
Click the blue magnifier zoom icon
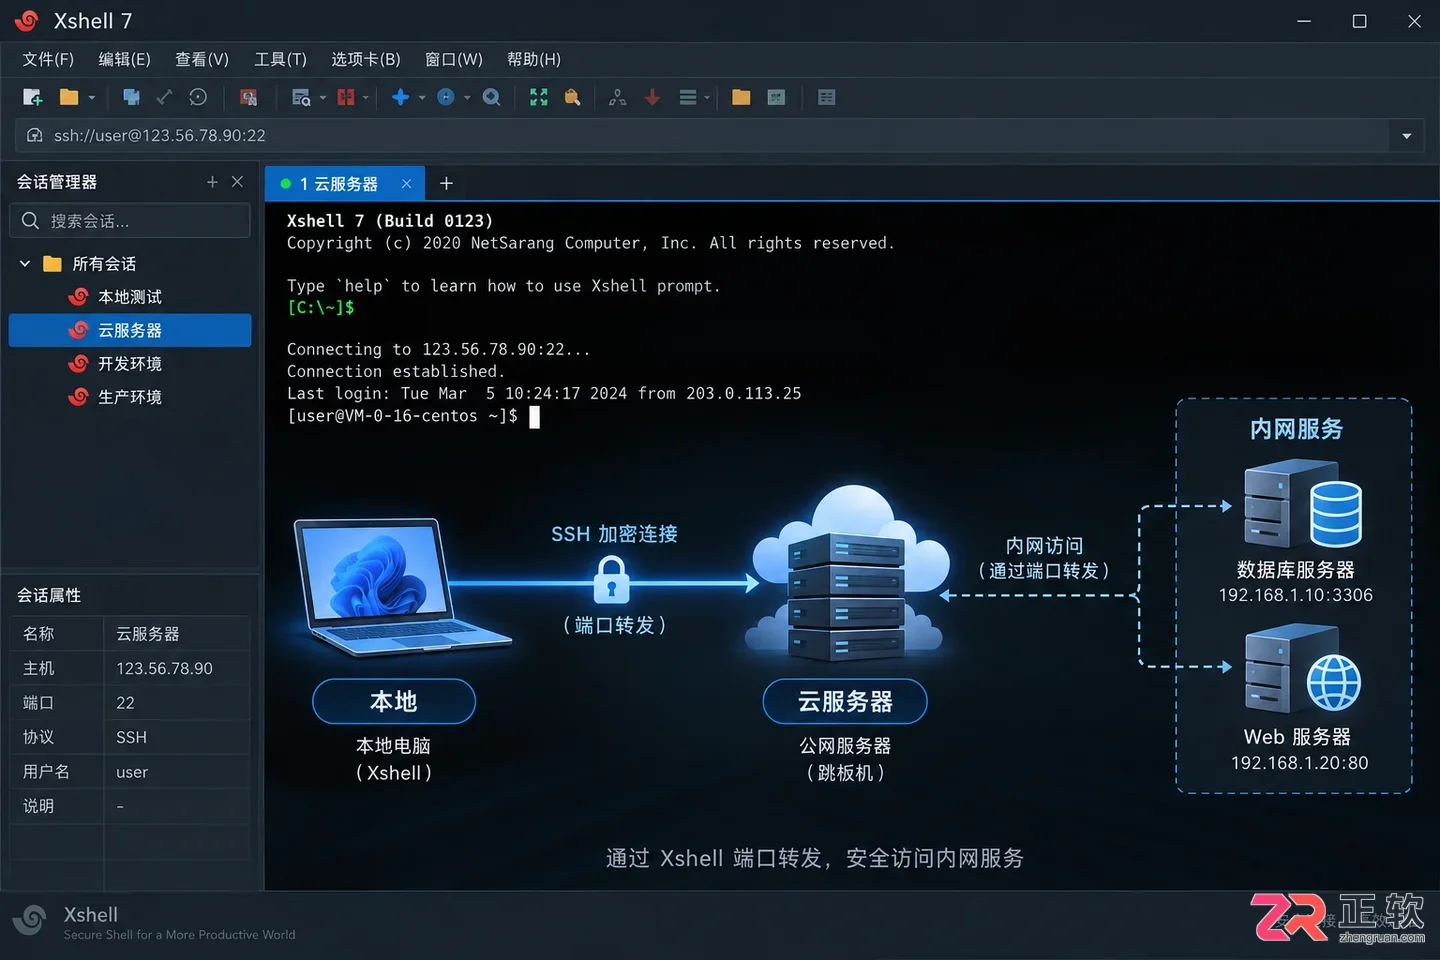pos(491,97)
